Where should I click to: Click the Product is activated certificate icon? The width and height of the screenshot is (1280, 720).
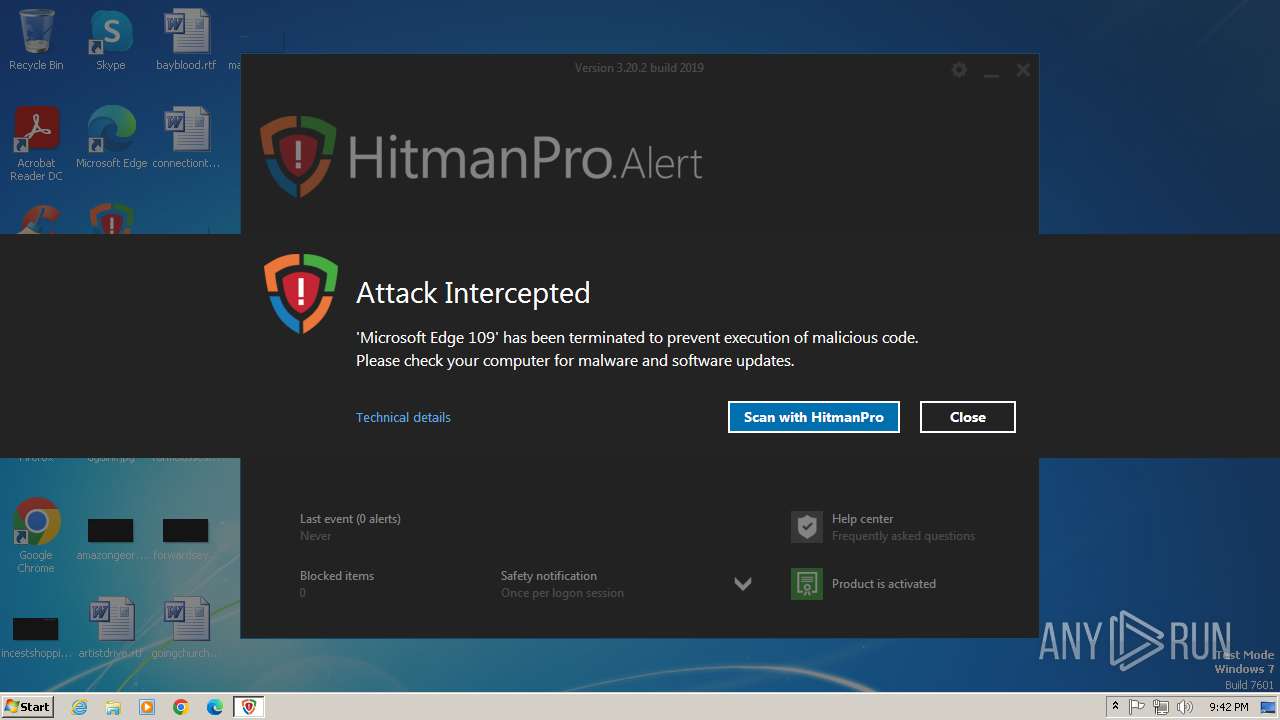coord(807,584)
